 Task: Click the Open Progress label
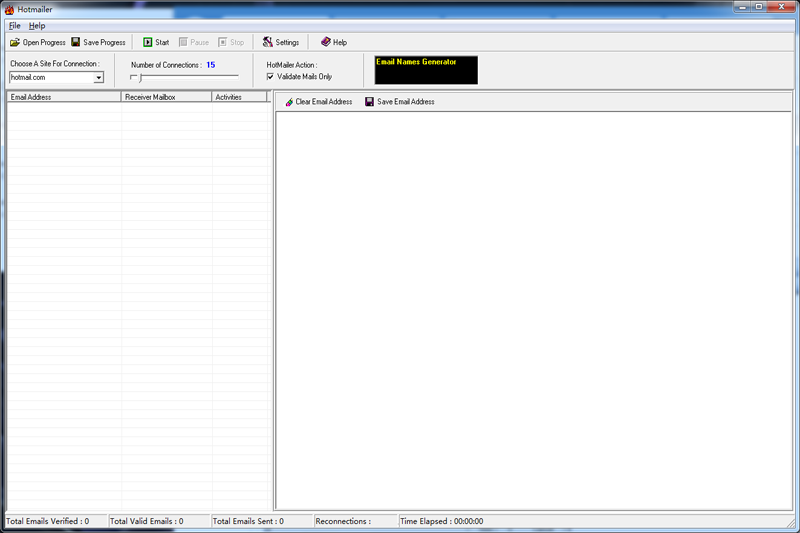(44, 42)
